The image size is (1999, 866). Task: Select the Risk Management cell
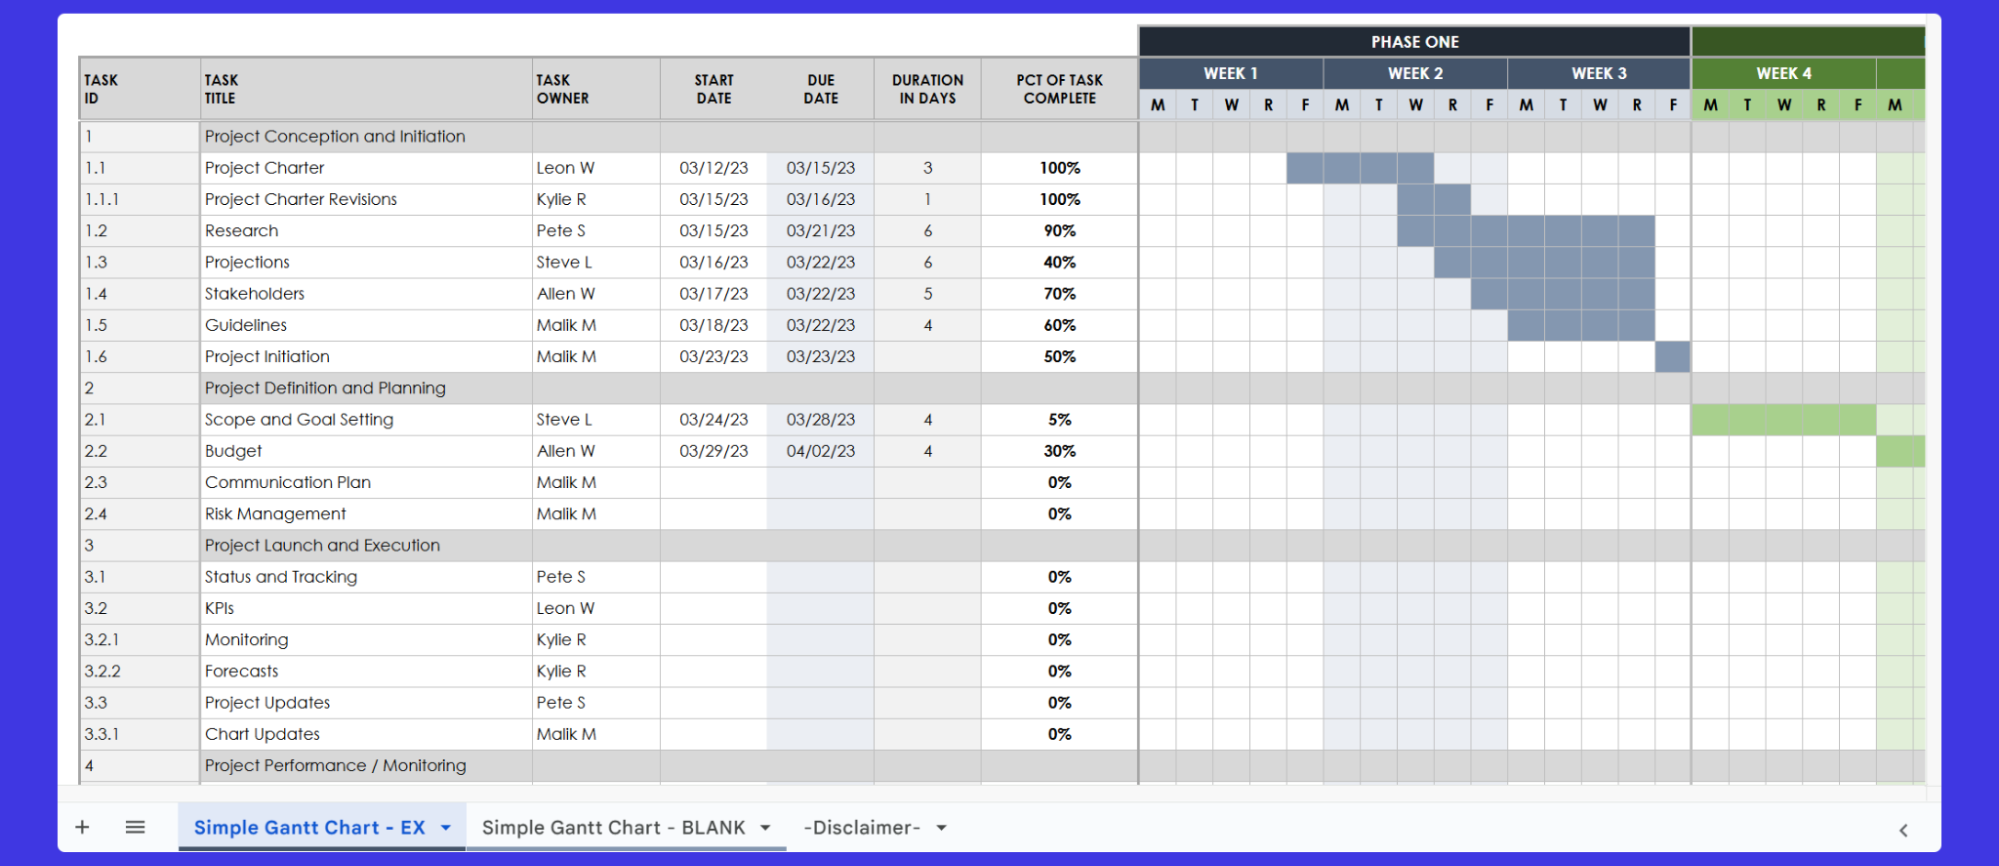click(366, 514)
